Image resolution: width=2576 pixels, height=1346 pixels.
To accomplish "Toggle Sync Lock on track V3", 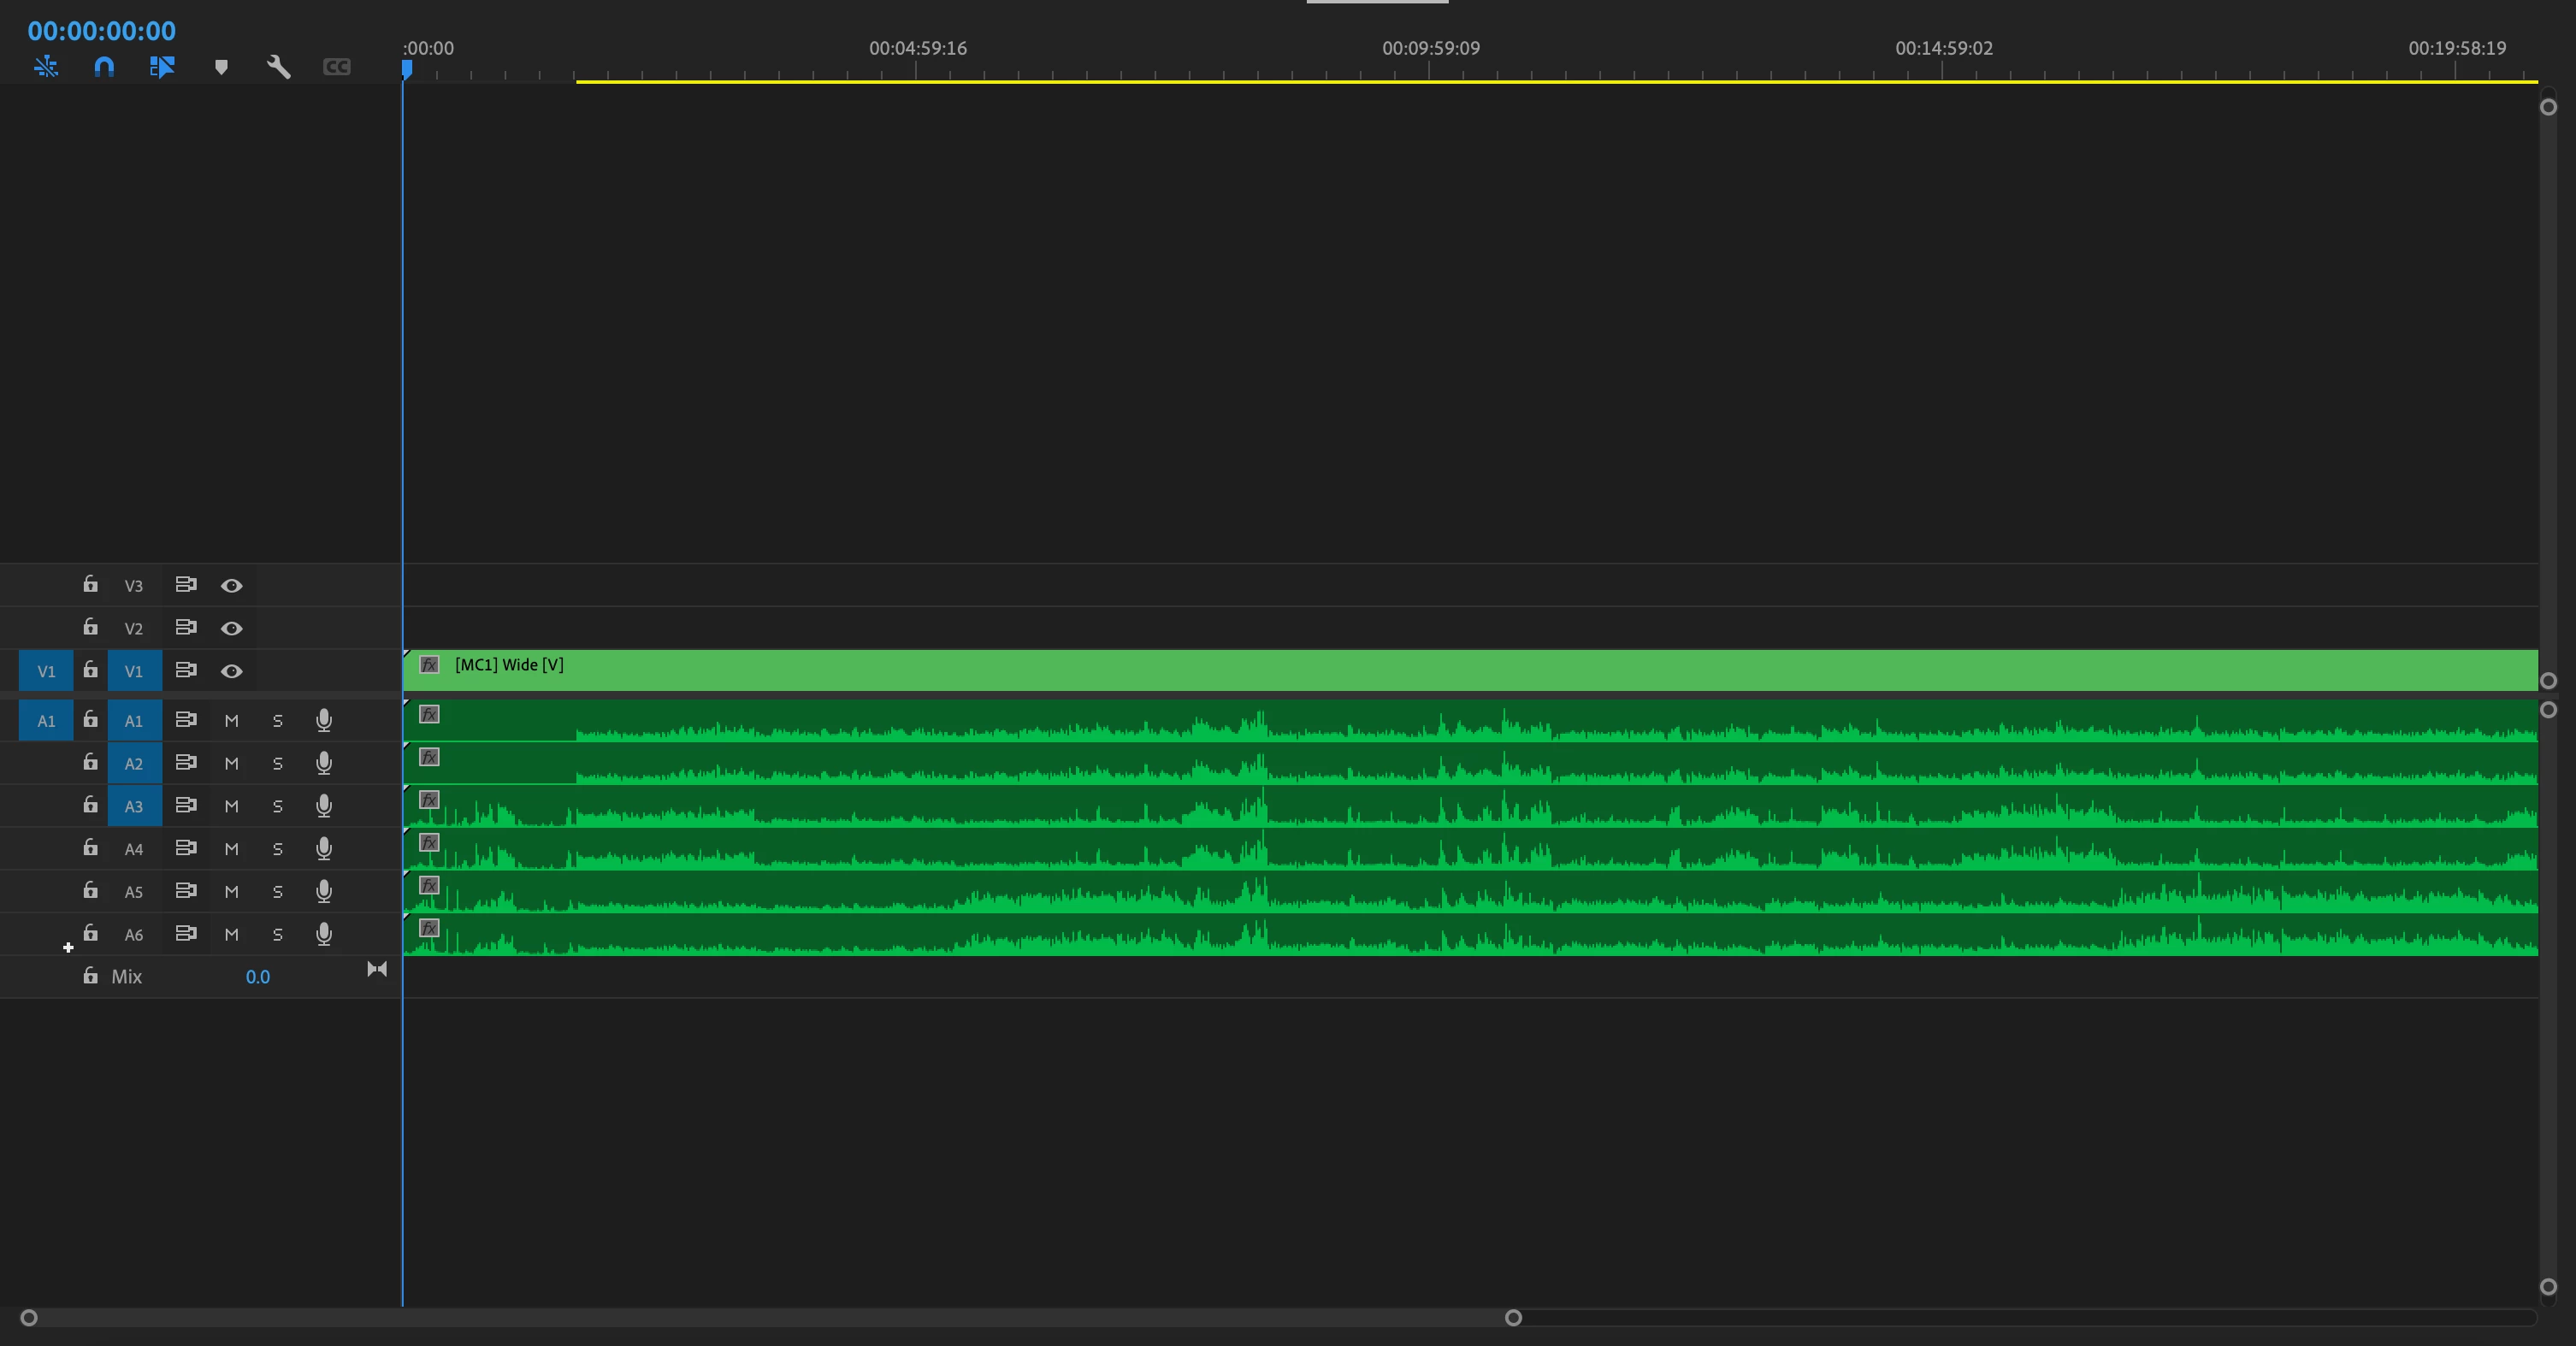I will 186,585.
